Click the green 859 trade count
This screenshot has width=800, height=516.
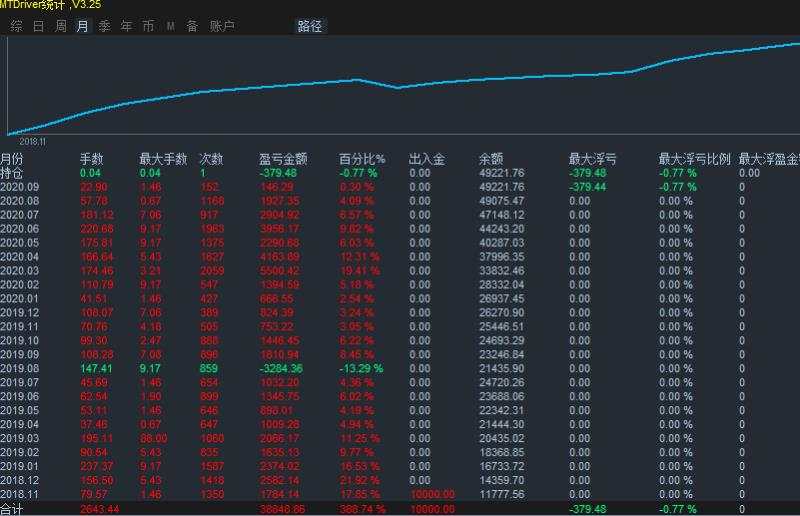click(209, 368)
